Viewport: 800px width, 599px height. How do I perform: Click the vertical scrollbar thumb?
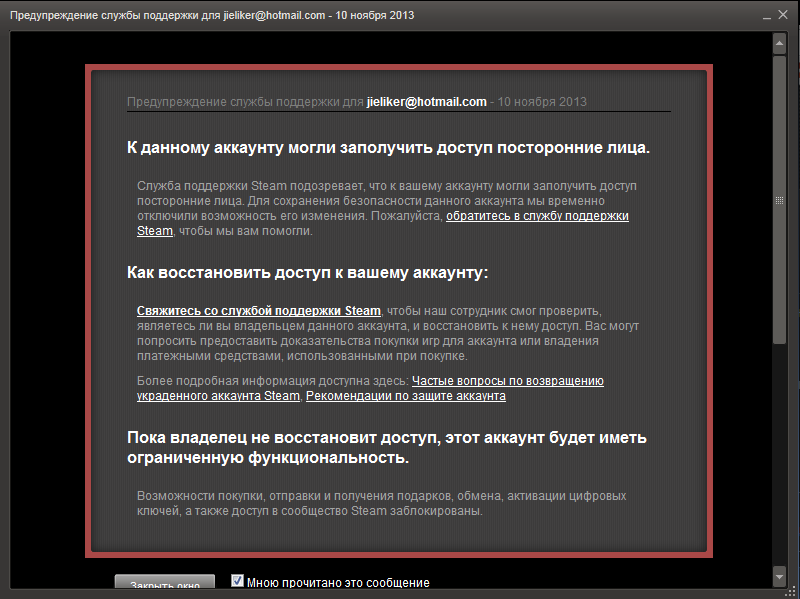pyautogui.click(x=779, y=200)
